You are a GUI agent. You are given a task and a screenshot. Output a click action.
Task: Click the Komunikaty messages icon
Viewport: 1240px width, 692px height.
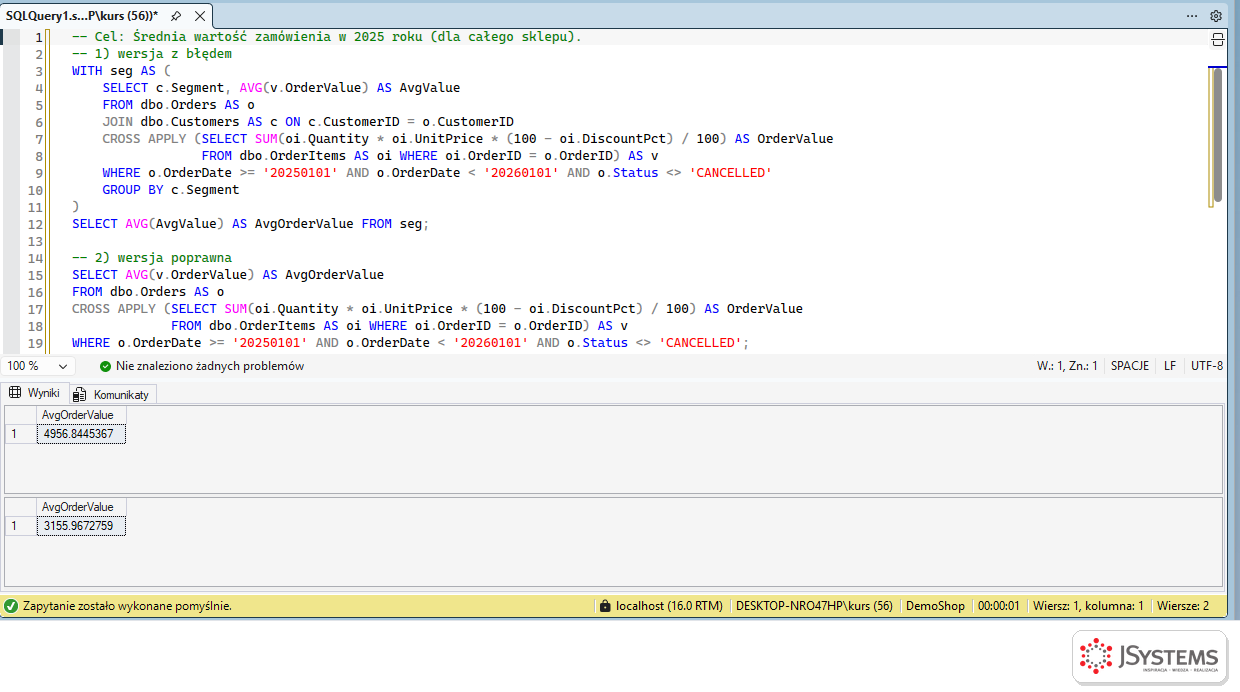click(79, 394)
